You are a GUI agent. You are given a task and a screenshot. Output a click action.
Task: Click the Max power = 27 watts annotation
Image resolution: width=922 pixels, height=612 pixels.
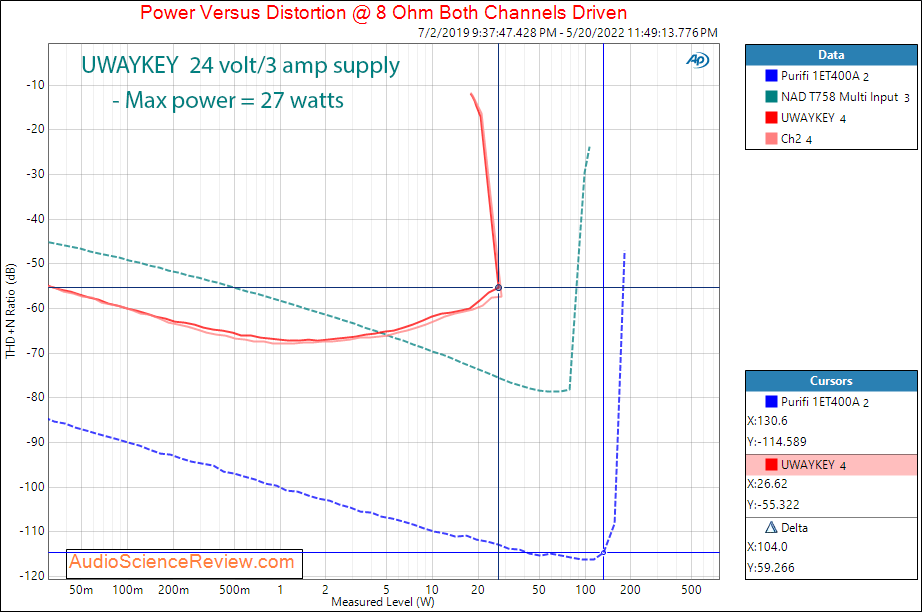click(x=228, y=101)
